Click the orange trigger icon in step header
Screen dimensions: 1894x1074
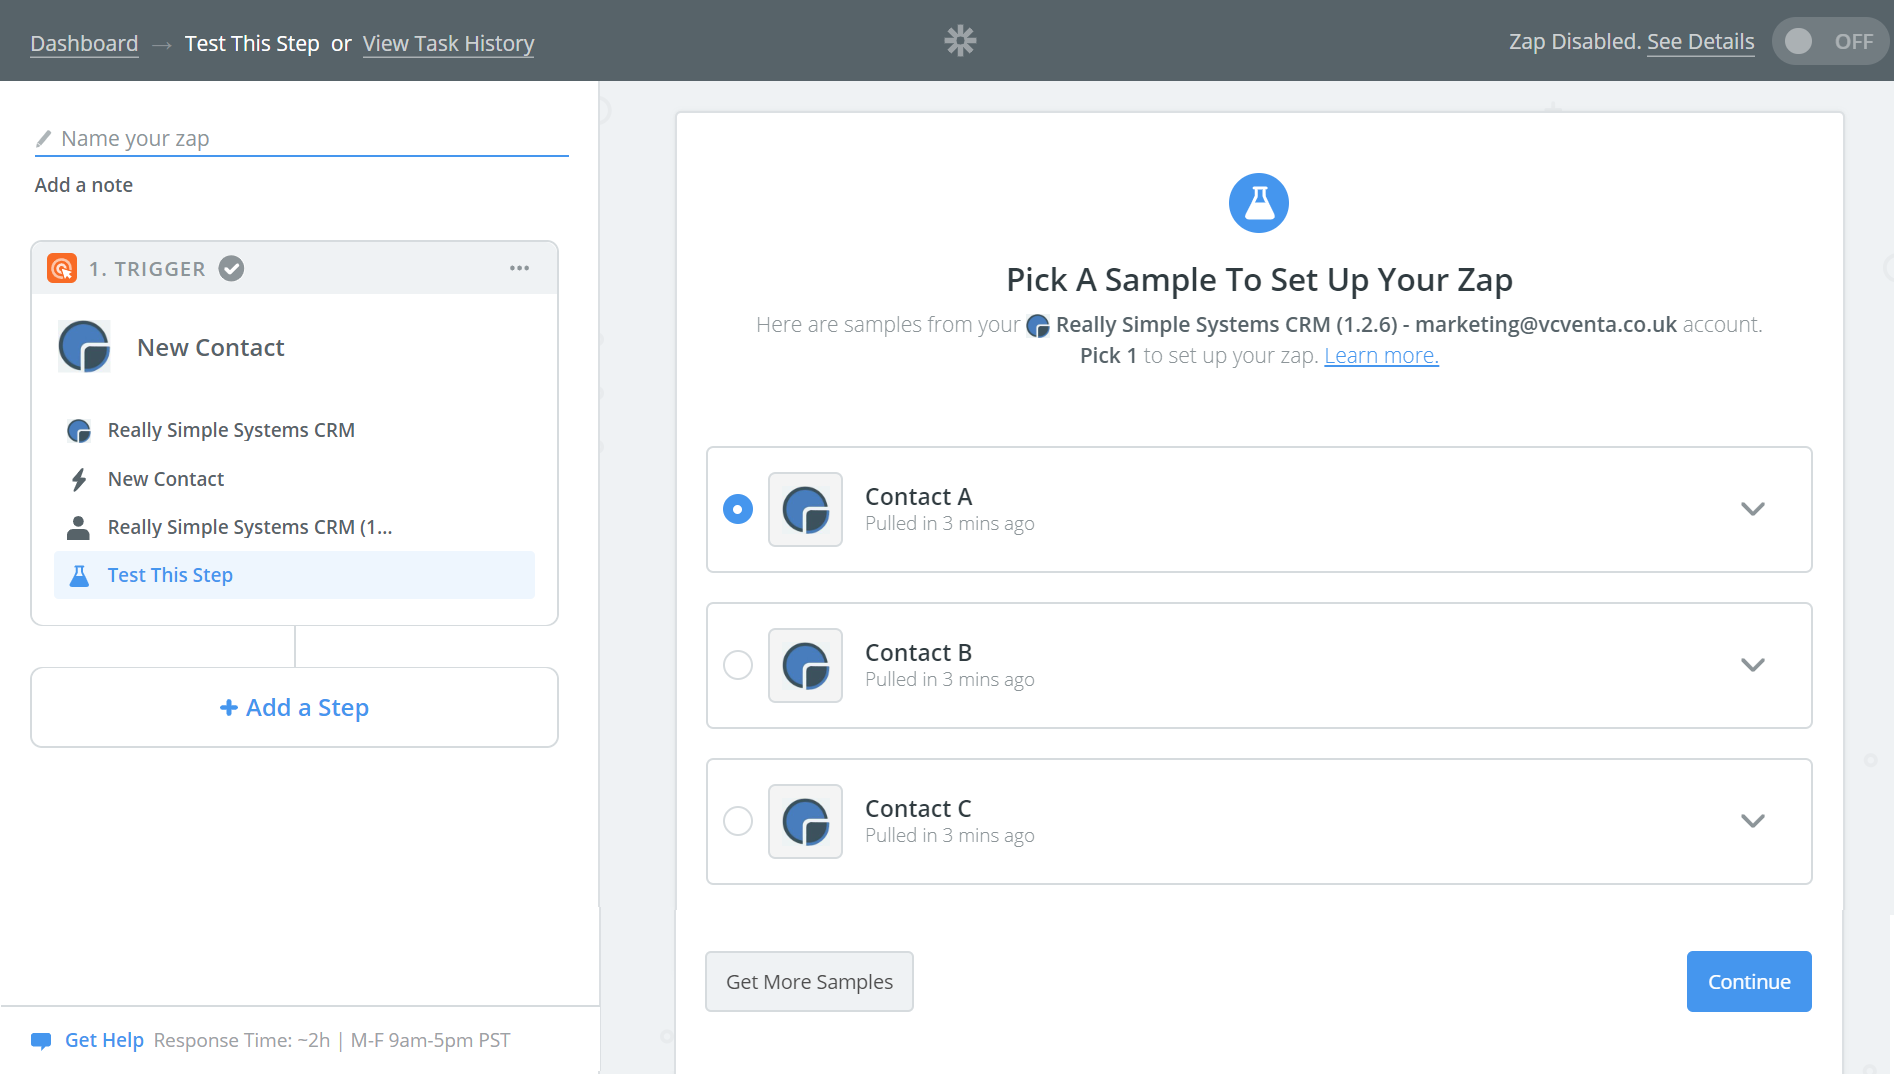pyautogui.click(x=62, y=268)
